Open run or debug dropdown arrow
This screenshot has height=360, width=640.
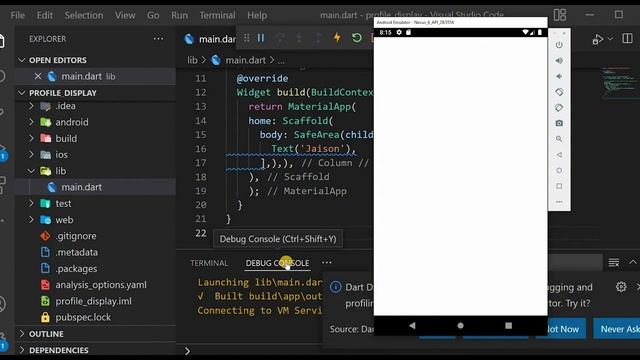coord(610,39)
